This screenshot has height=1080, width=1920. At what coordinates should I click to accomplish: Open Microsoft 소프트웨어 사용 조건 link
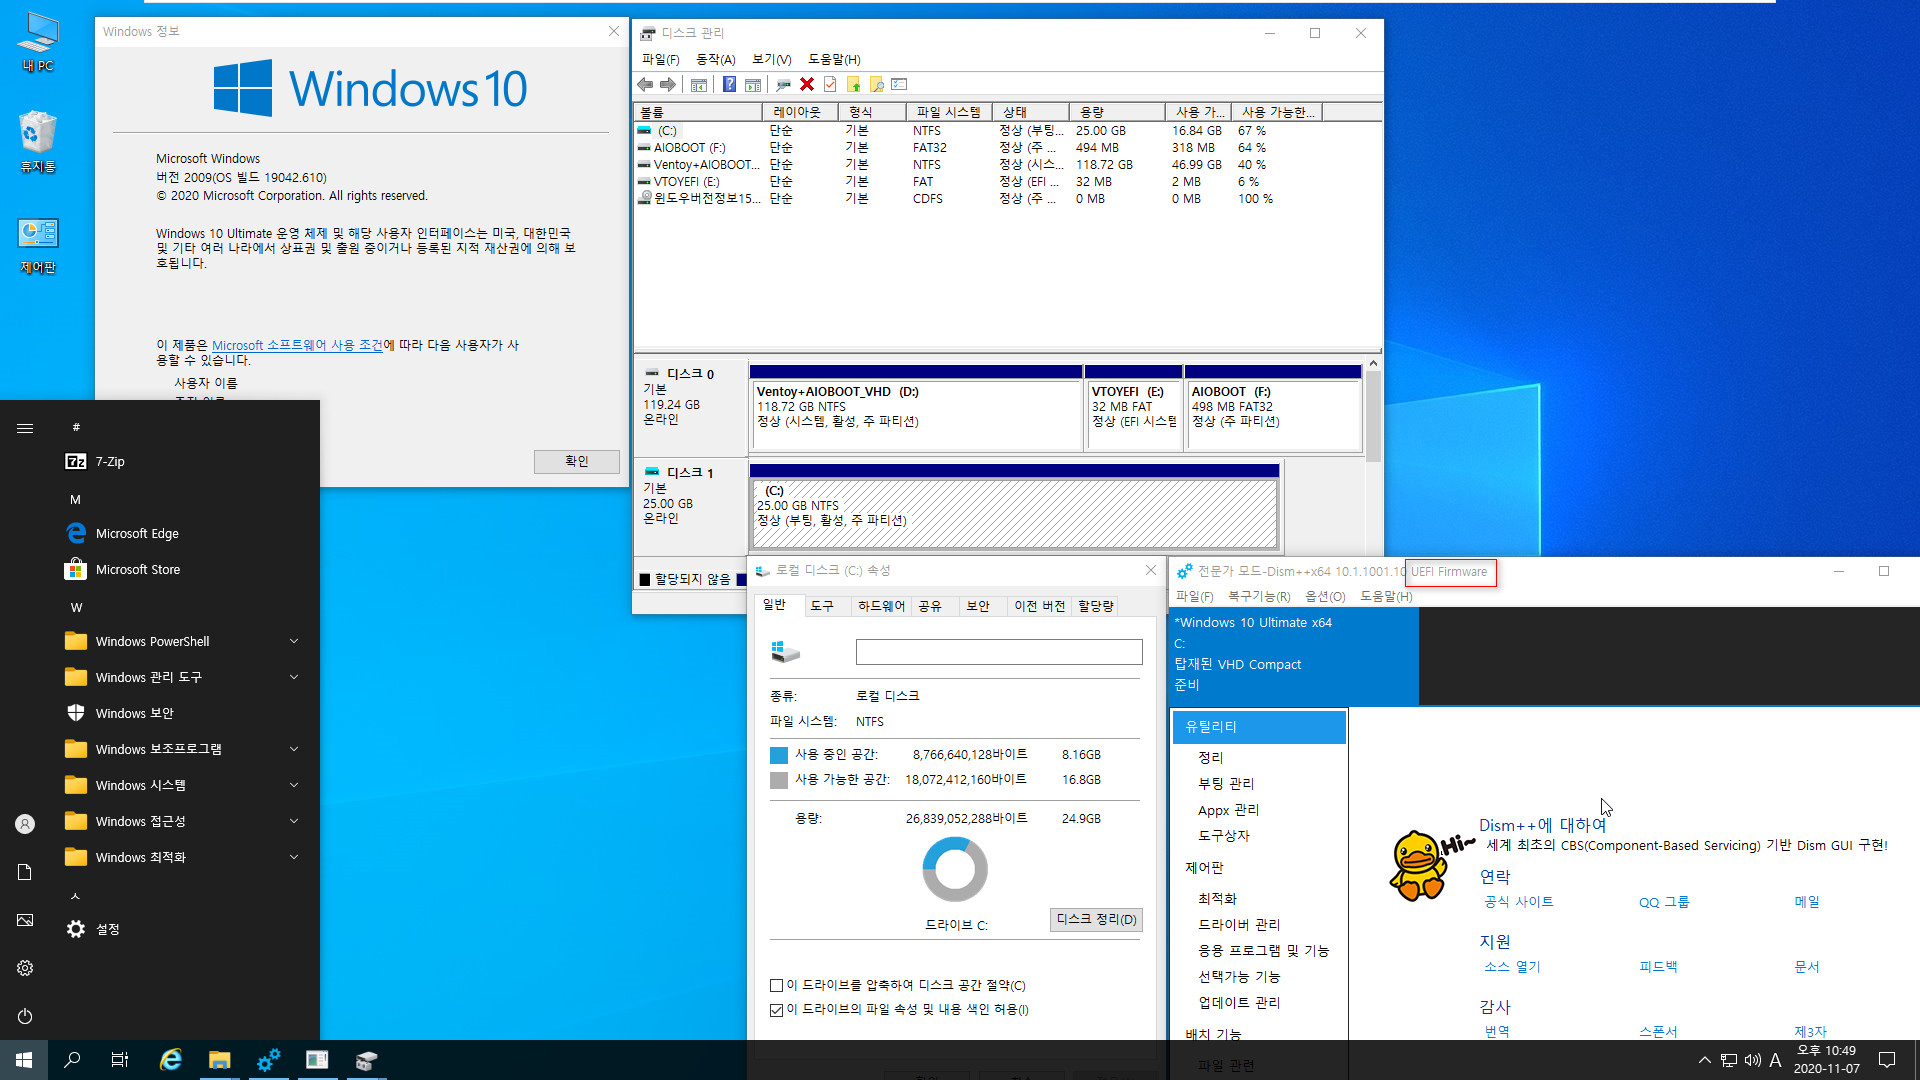pos(297,345)
